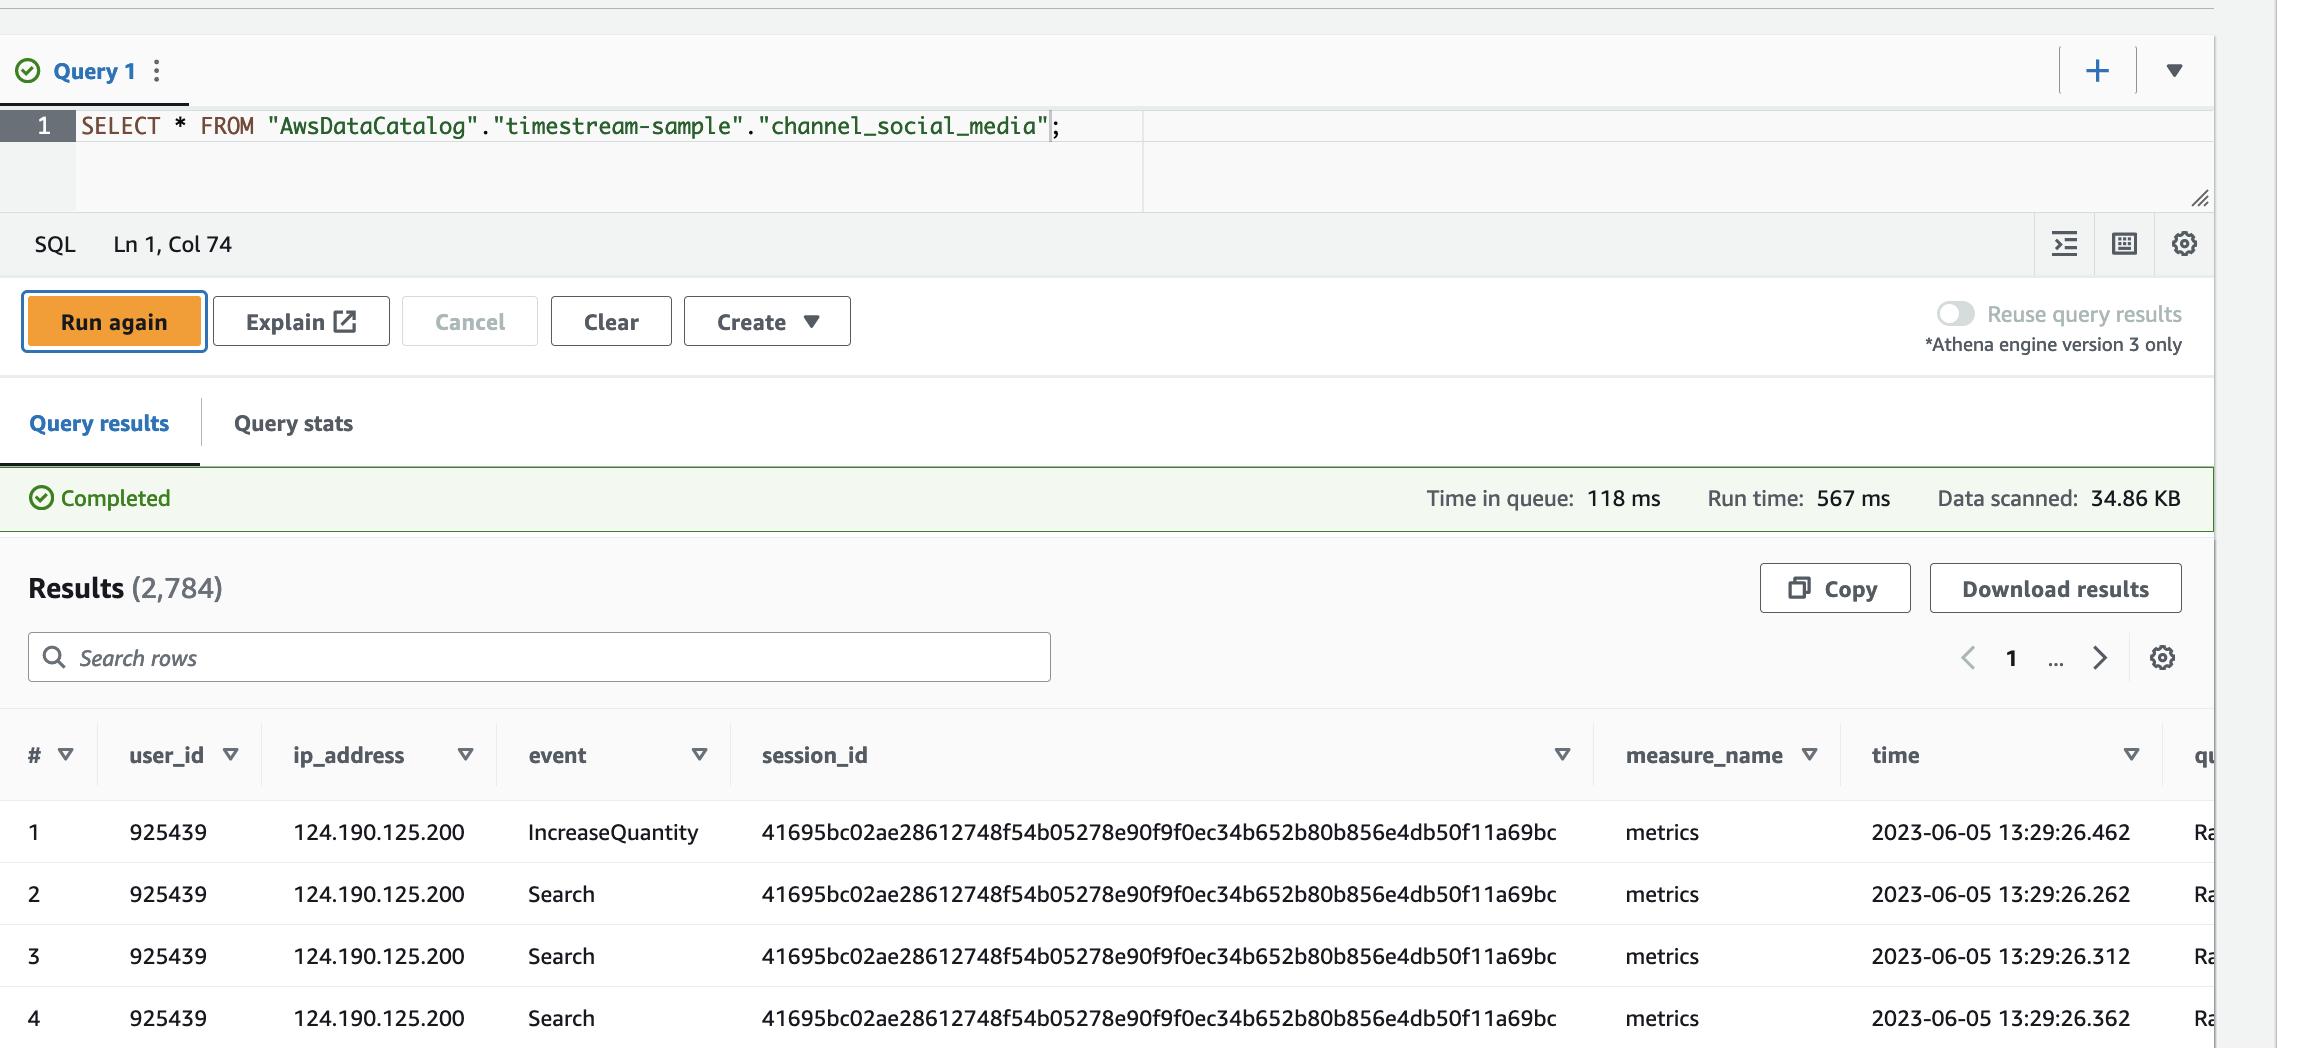Sort by ip_address column
Viewport: 2310px width, 1048px height.
466,755
